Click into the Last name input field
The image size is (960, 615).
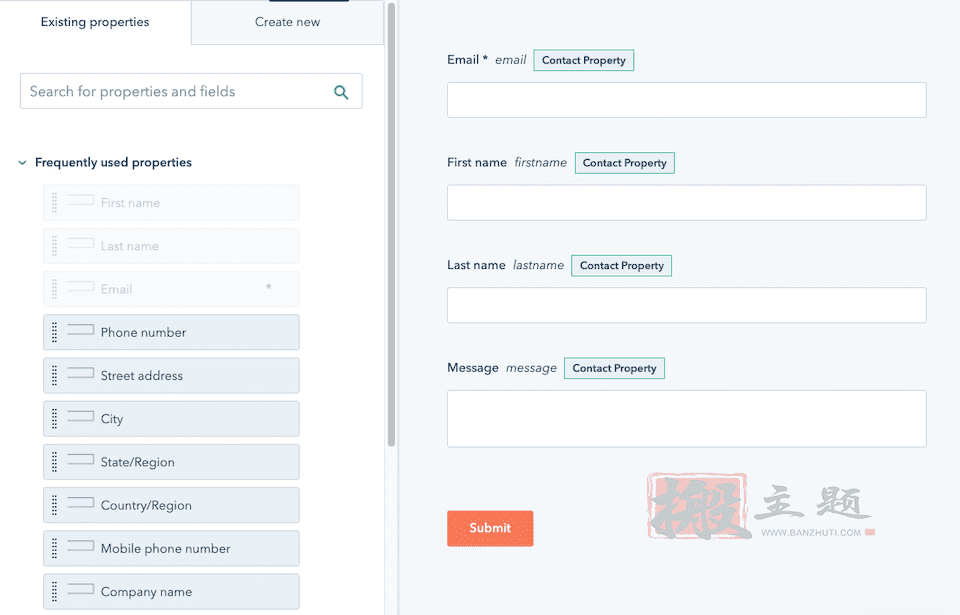686,305
